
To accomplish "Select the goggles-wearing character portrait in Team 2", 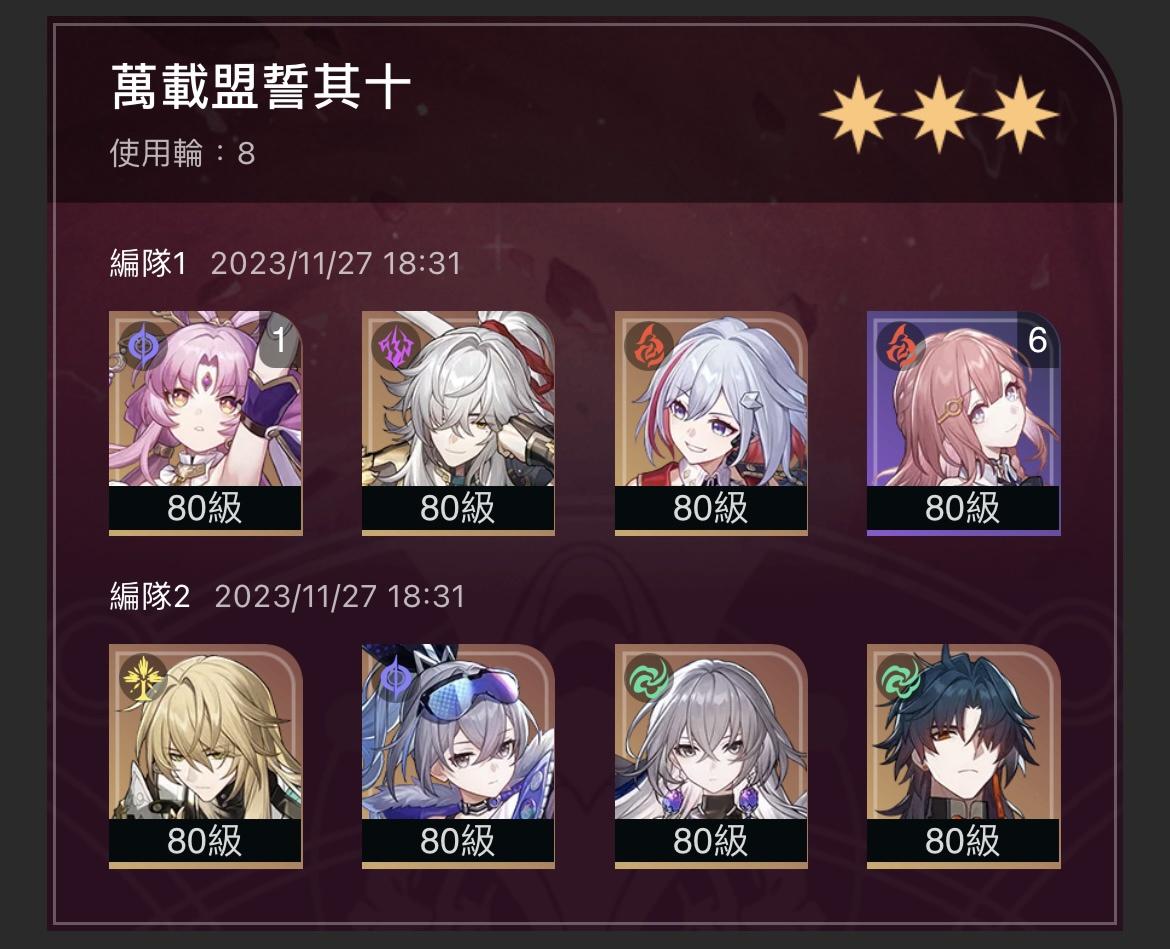I will (458, 756).
